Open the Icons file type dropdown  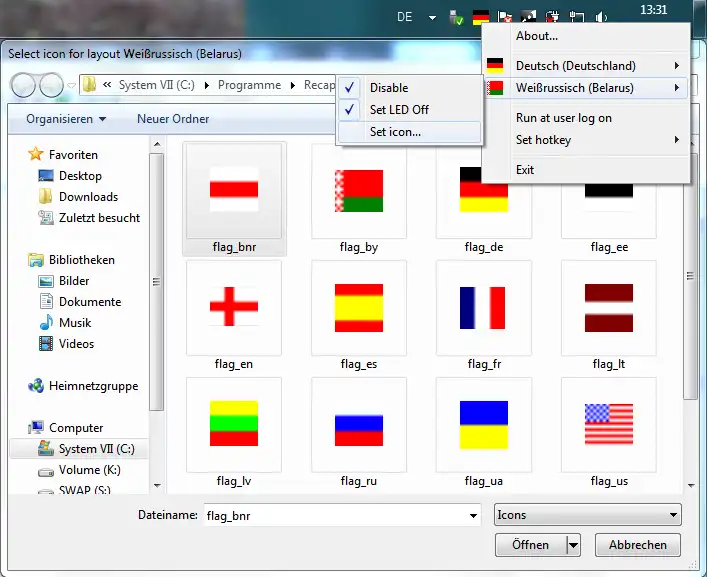[x=587, y=515]
